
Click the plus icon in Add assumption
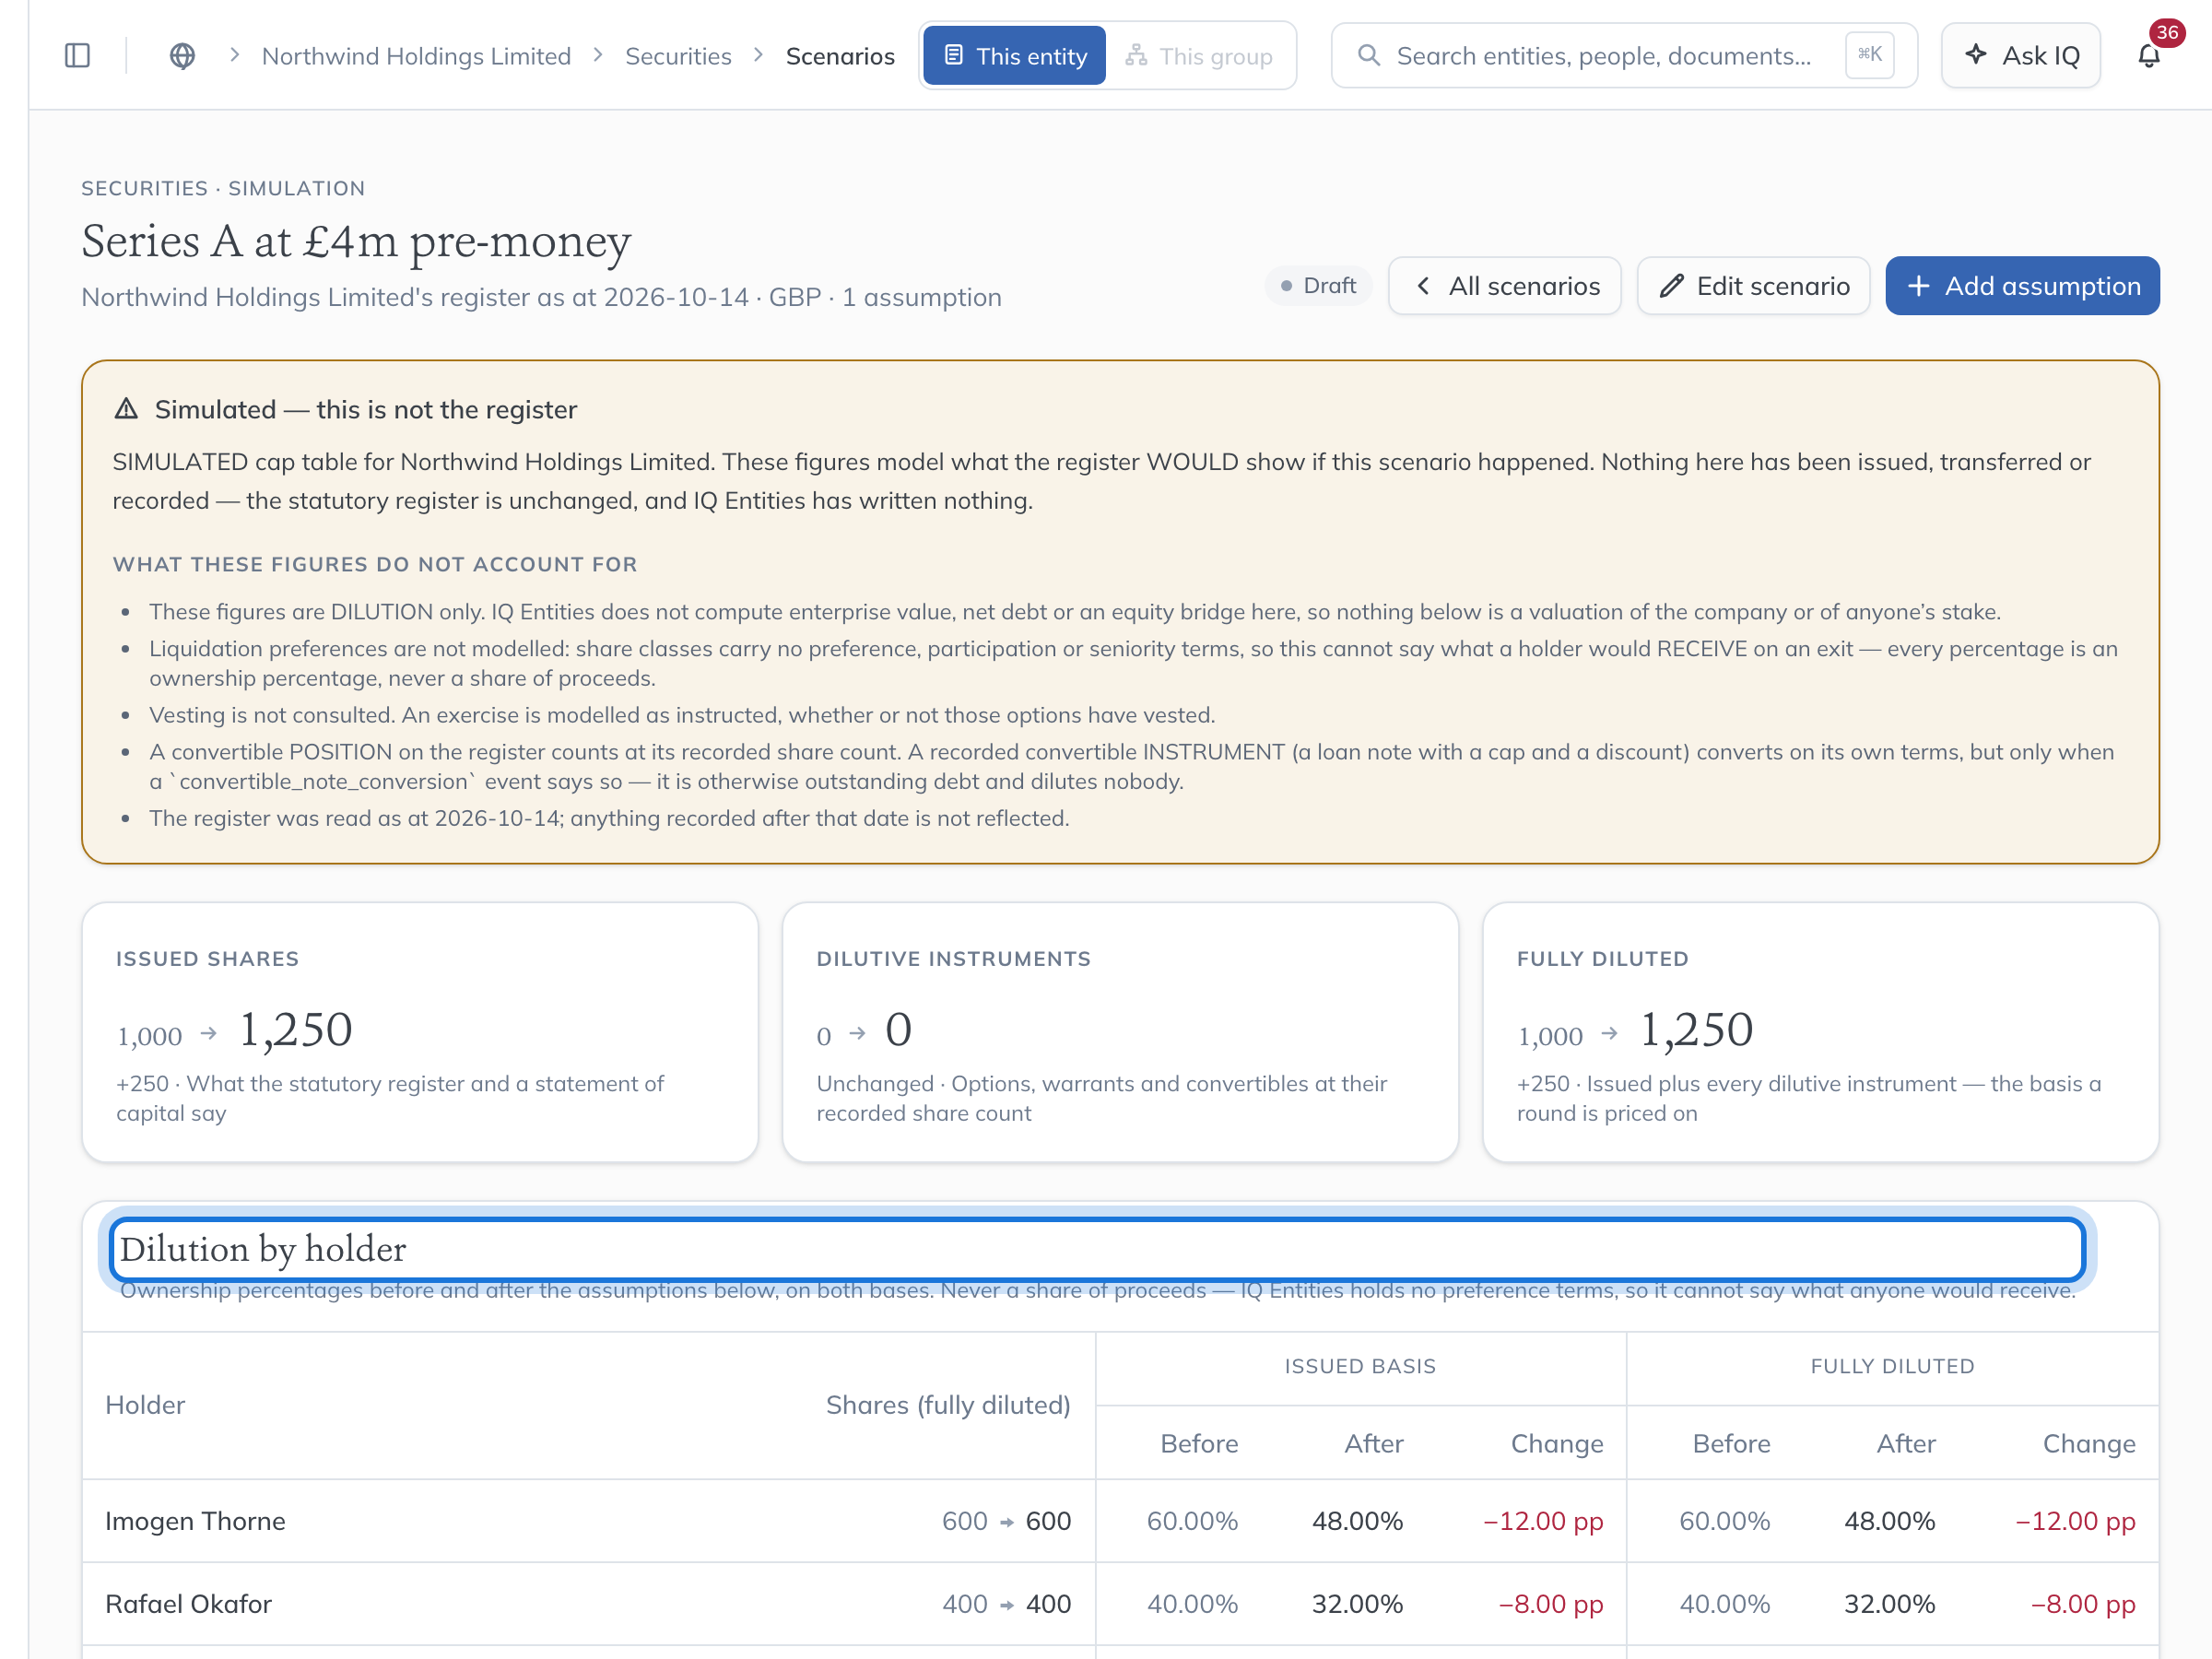pyautogui.click(x=1918, y=286)
